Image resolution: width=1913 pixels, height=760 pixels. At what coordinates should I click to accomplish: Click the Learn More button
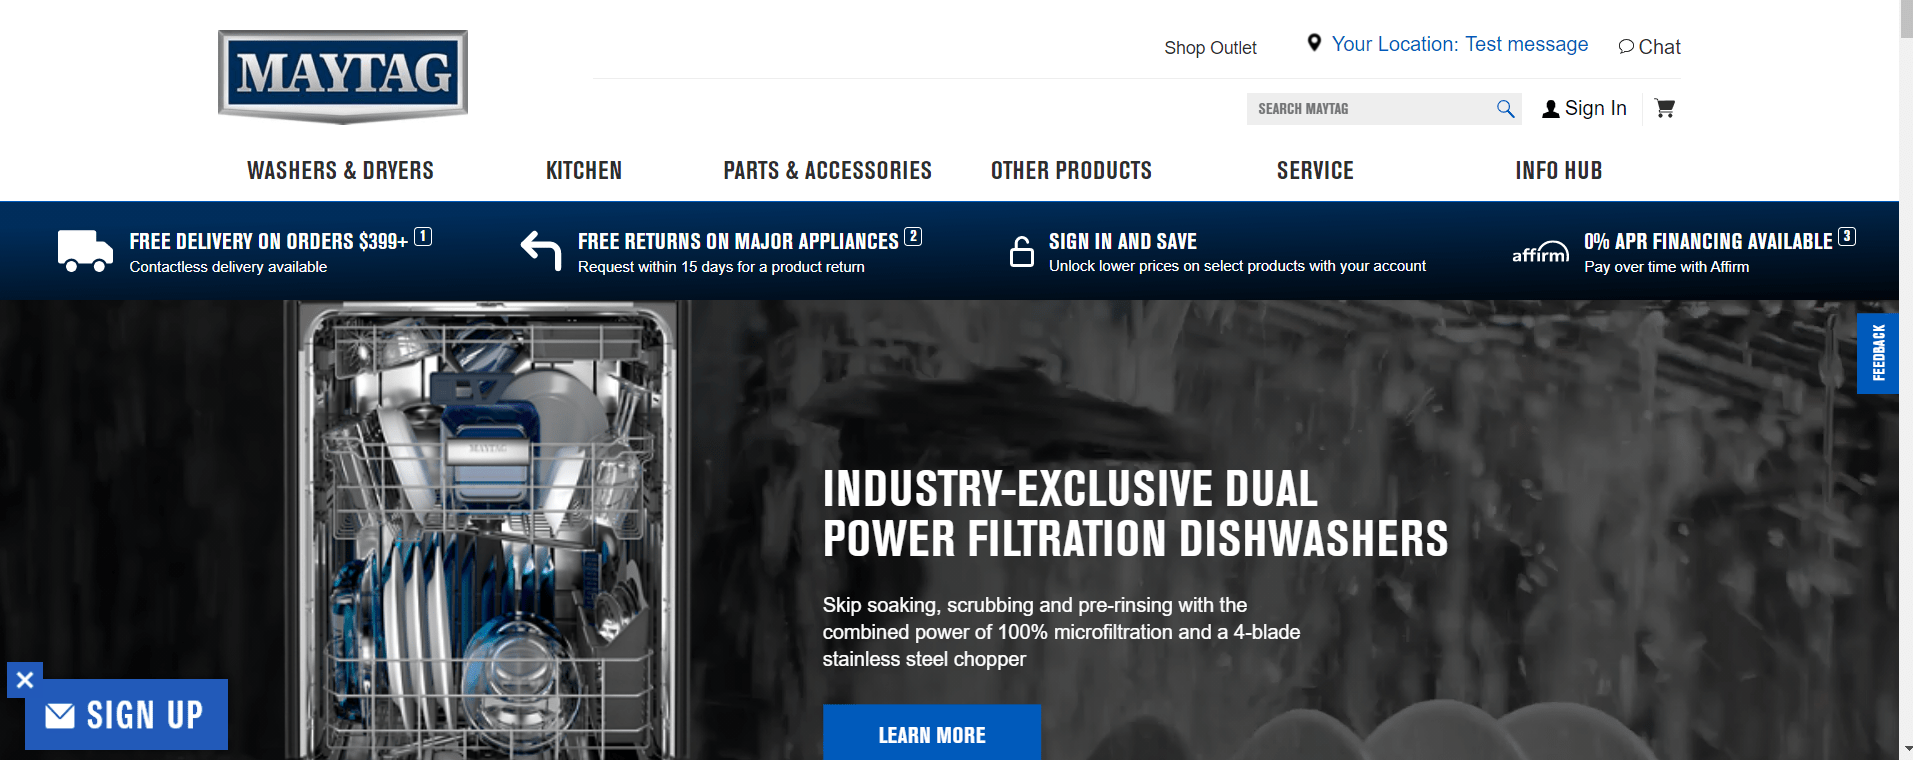tap(932, 734)
